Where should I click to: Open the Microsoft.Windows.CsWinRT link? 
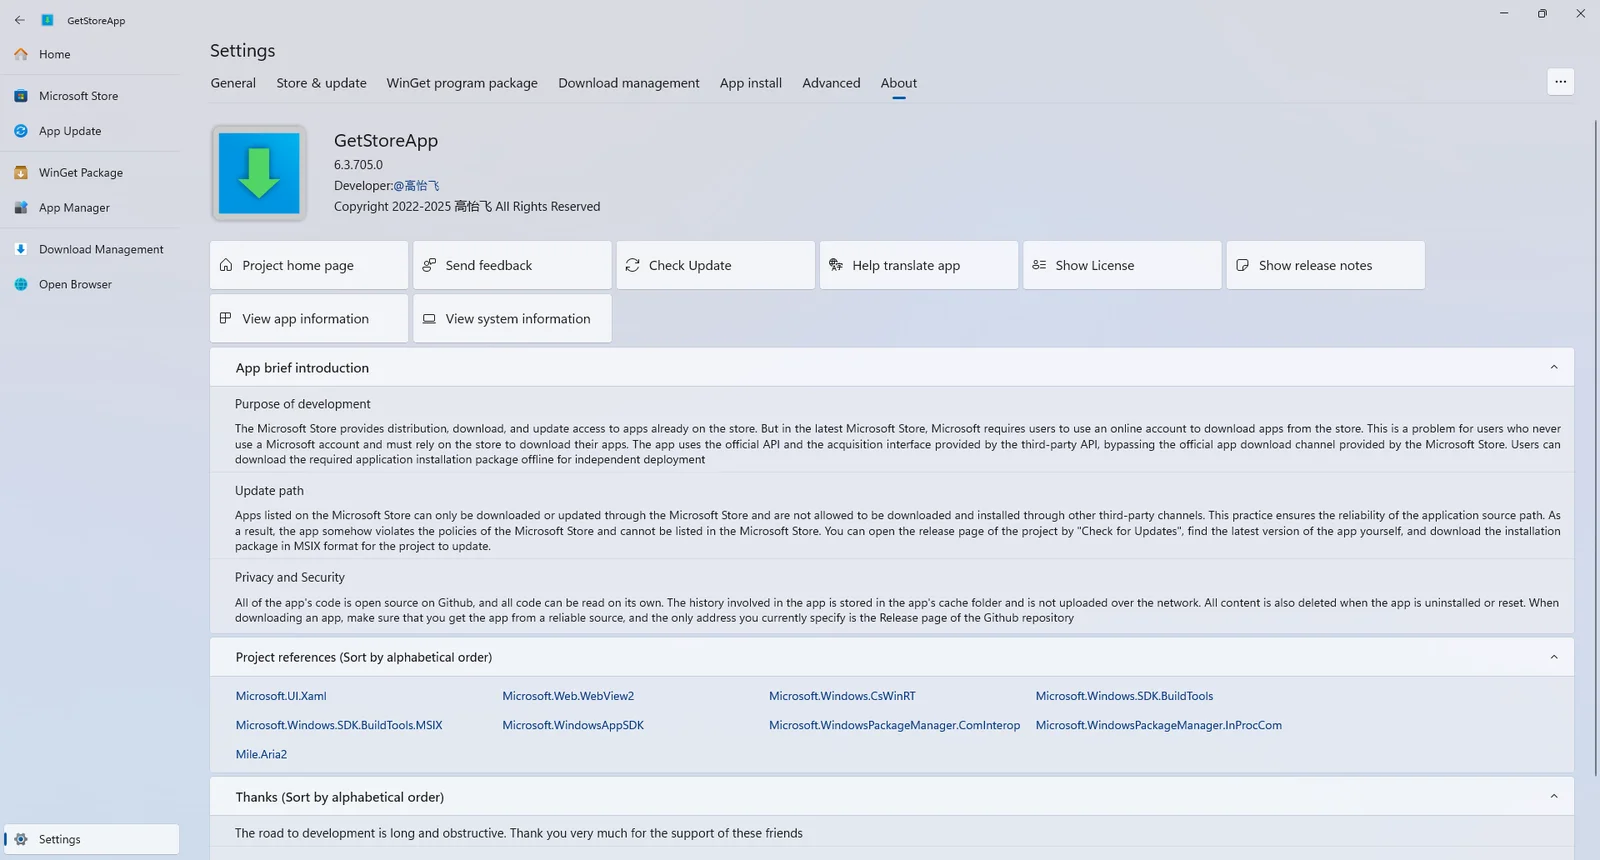[x=842, y=696]
